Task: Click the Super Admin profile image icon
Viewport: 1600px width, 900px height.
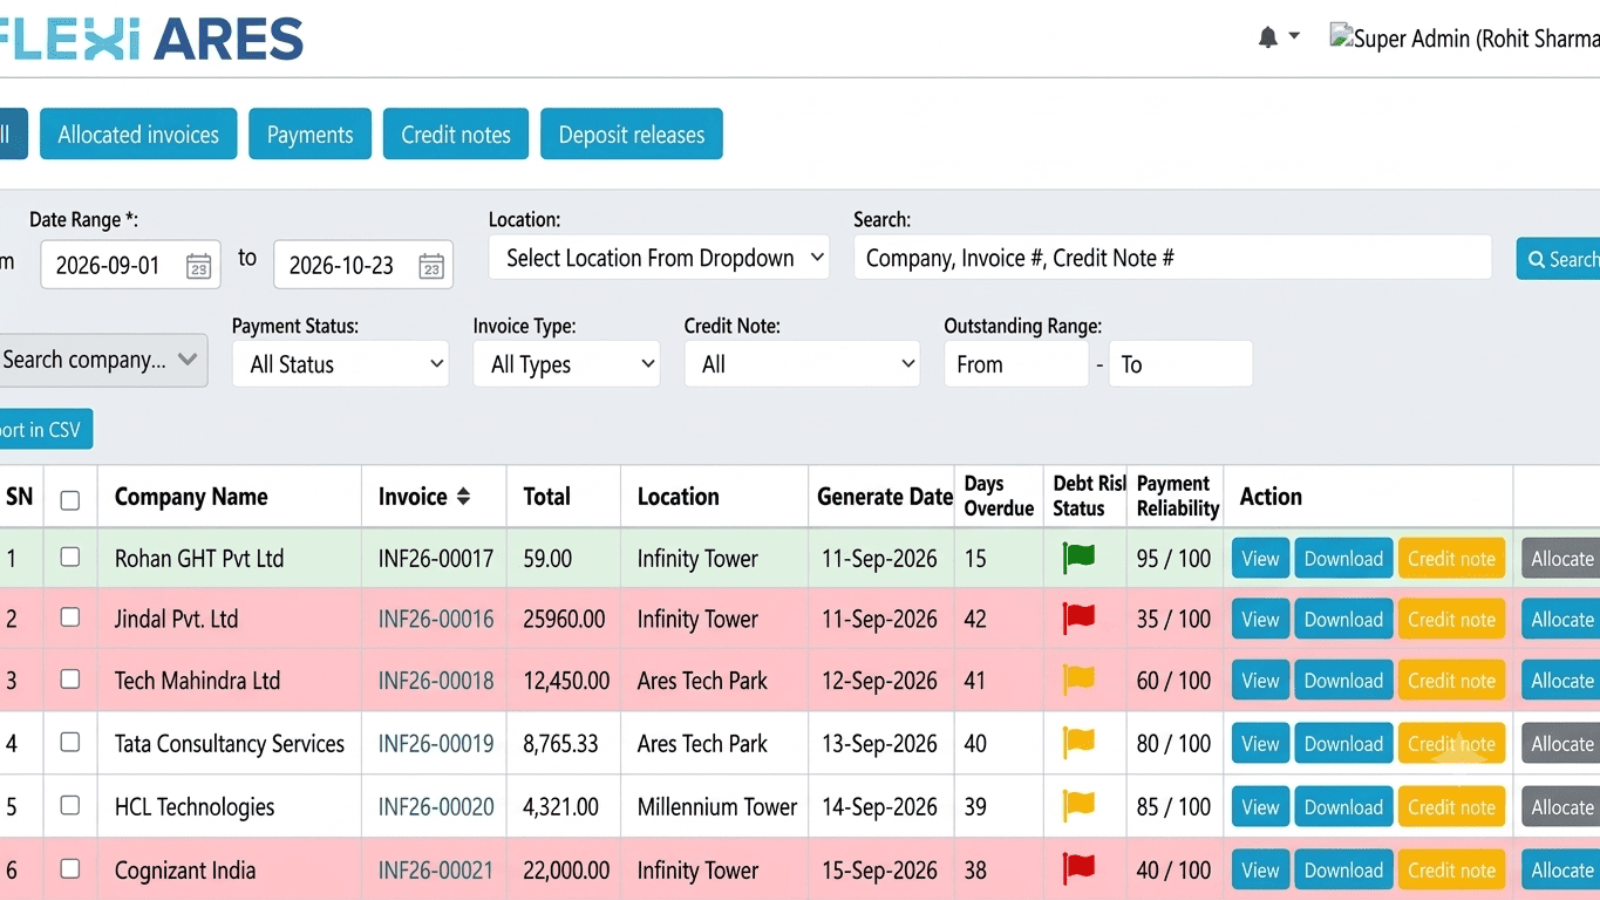Action: [x=1340, y=36]
